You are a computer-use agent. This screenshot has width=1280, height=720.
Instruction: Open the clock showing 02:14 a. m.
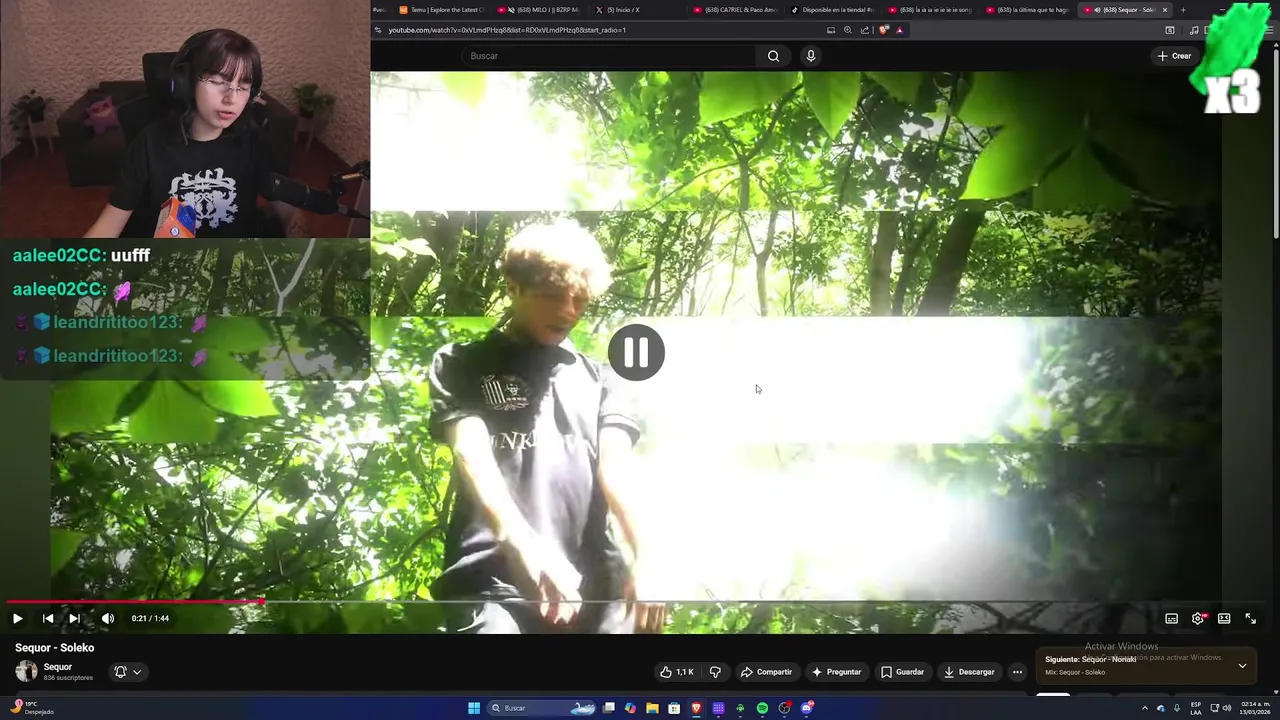click(x=1254, y=708)
